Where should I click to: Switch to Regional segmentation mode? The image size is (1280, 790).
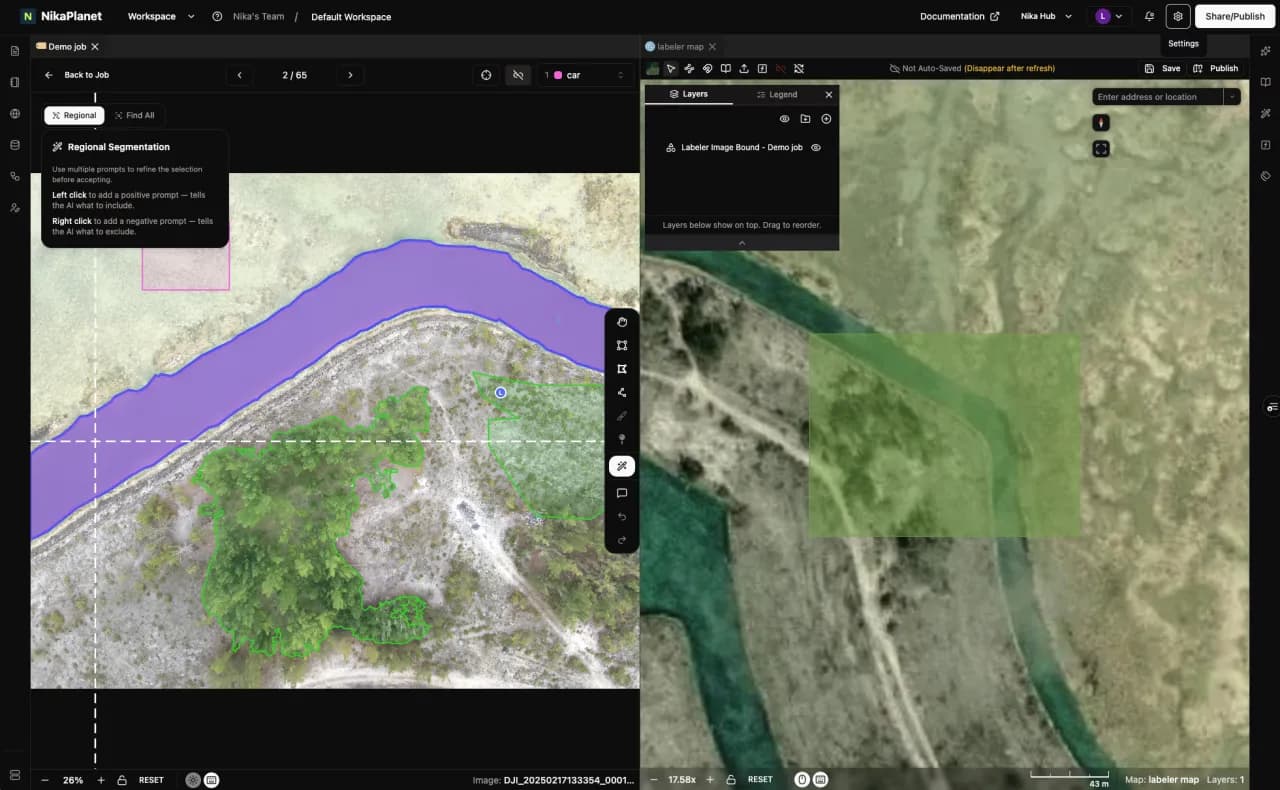point(74,115)
